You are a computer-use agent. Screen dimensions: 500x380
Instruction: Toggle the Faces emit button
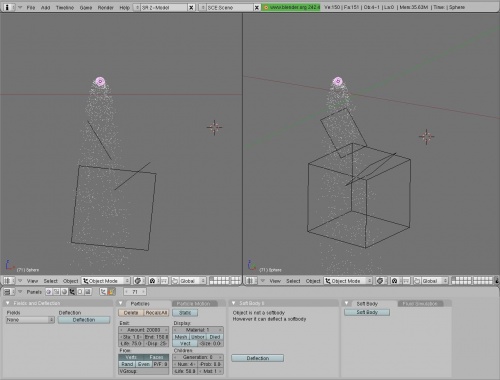[156, 357]
